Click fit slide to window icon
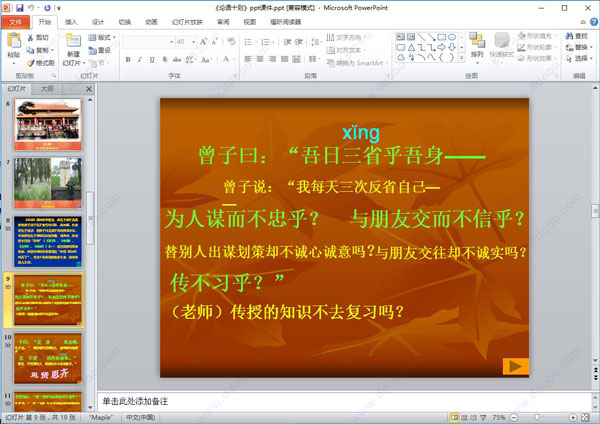The width and height of the screenshot is (600, 424). tap(585, 417)
